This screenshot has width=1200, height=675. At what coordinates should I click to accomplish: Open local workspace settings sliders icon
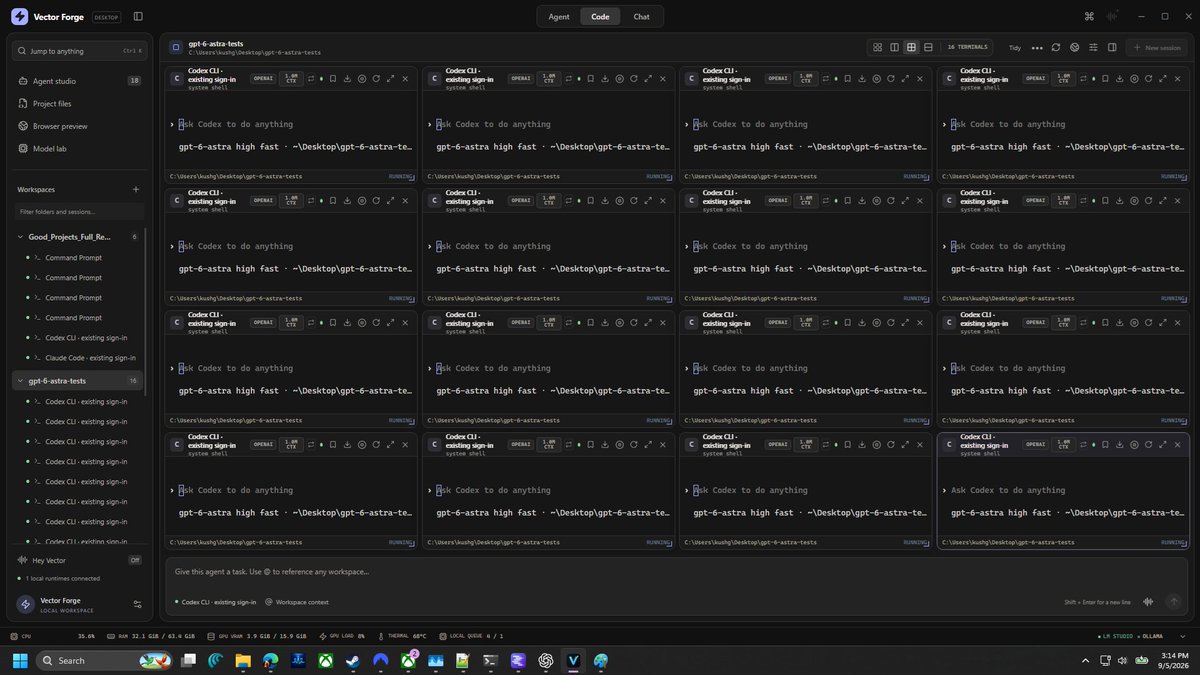tap(138, 604)
